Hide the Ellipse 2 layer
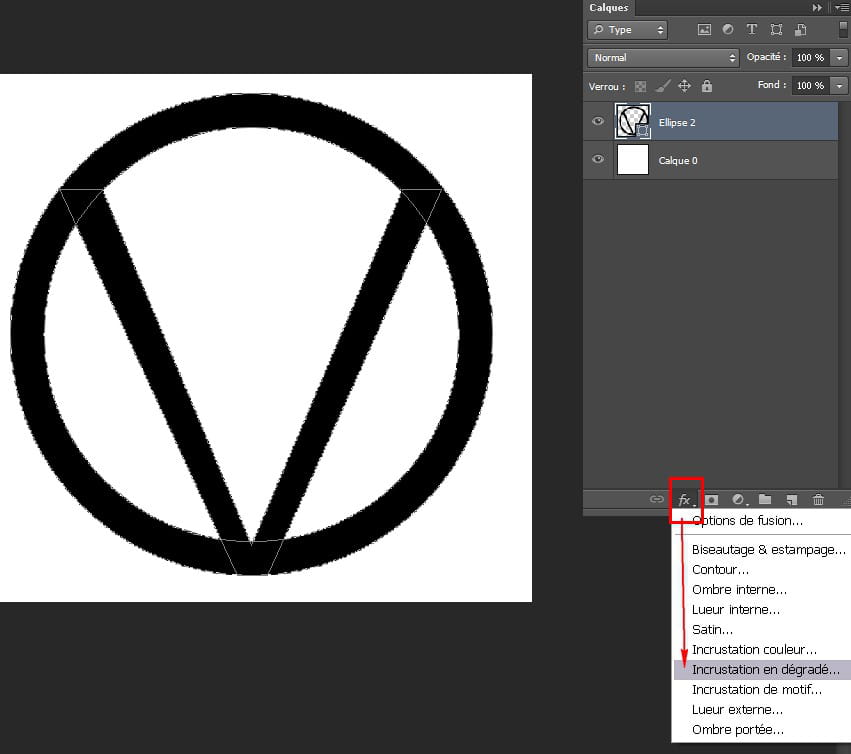 598,121
